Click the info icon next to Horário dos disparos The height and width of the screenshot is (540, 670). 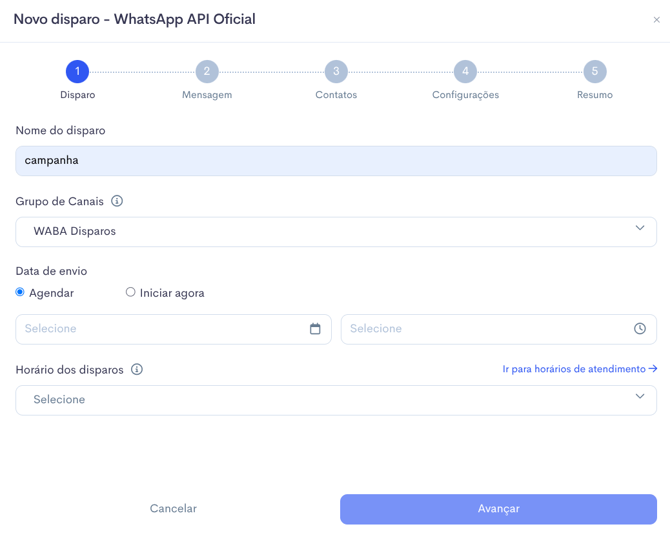(137, 369)
